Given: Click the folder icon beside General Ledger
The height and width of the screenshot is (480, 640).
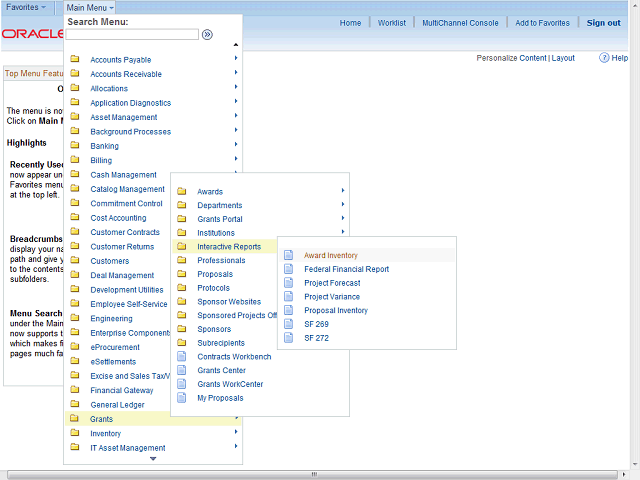Looking at the screenshot, I should click(75, 404).
